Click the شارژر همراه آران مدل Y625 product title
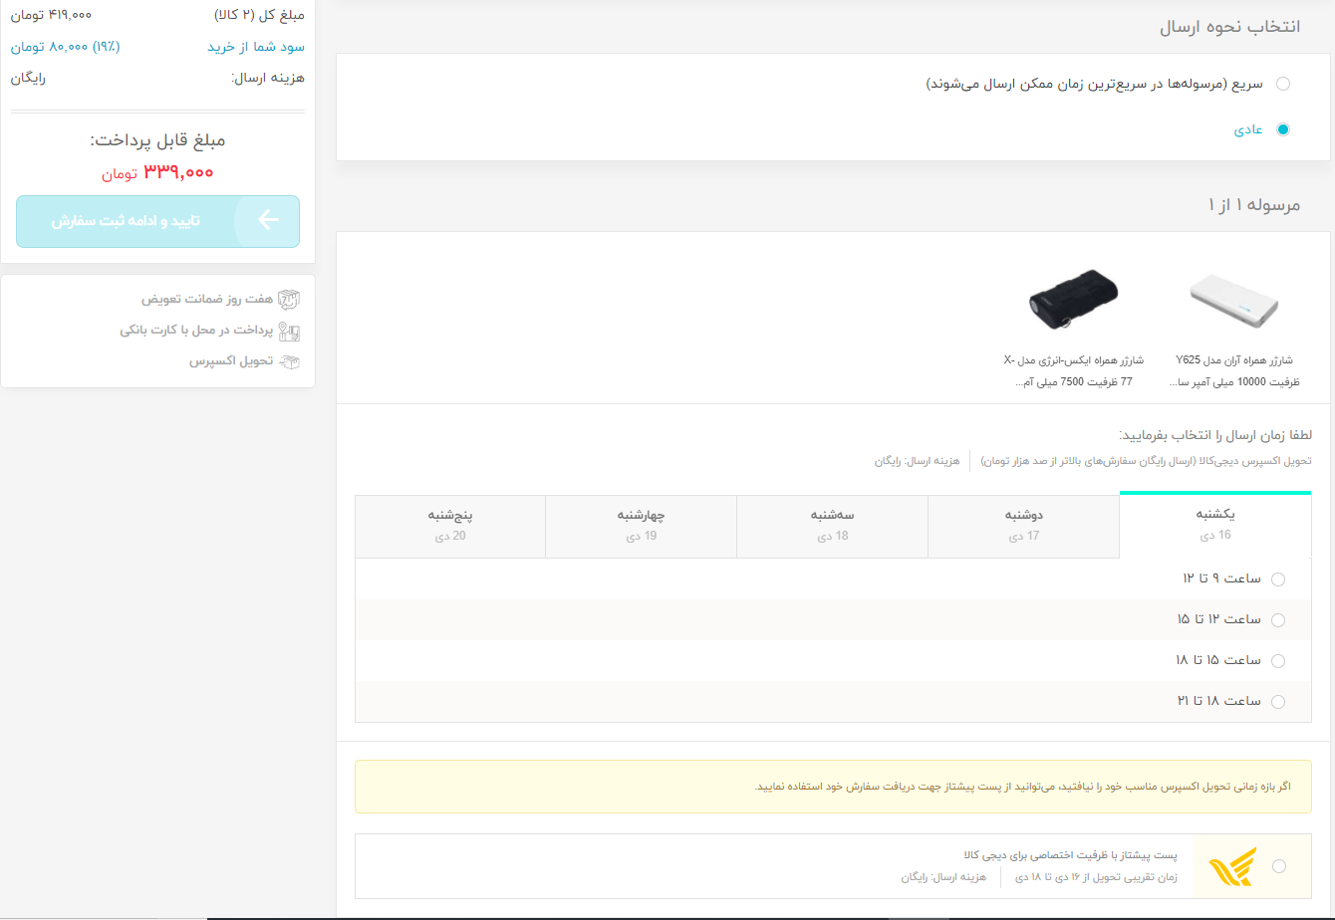The image size is (1335, 920). tap(1234, 370)
